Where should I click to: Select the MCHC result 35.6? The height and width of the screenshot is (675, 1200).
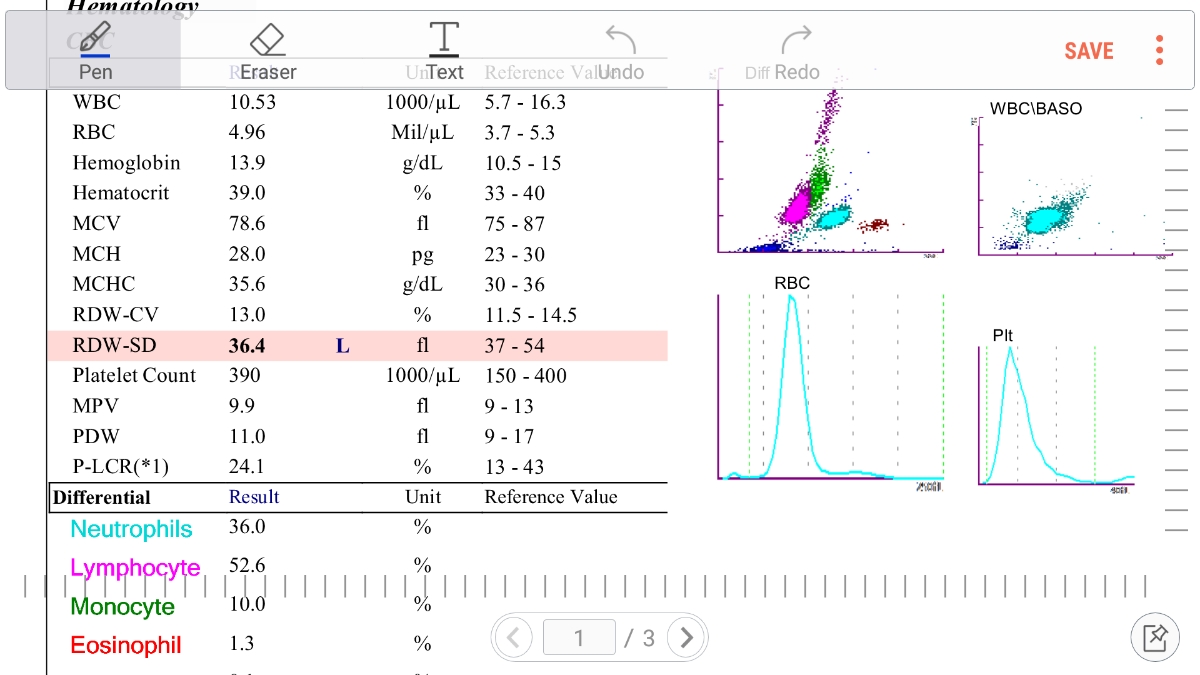click(248, 284)
